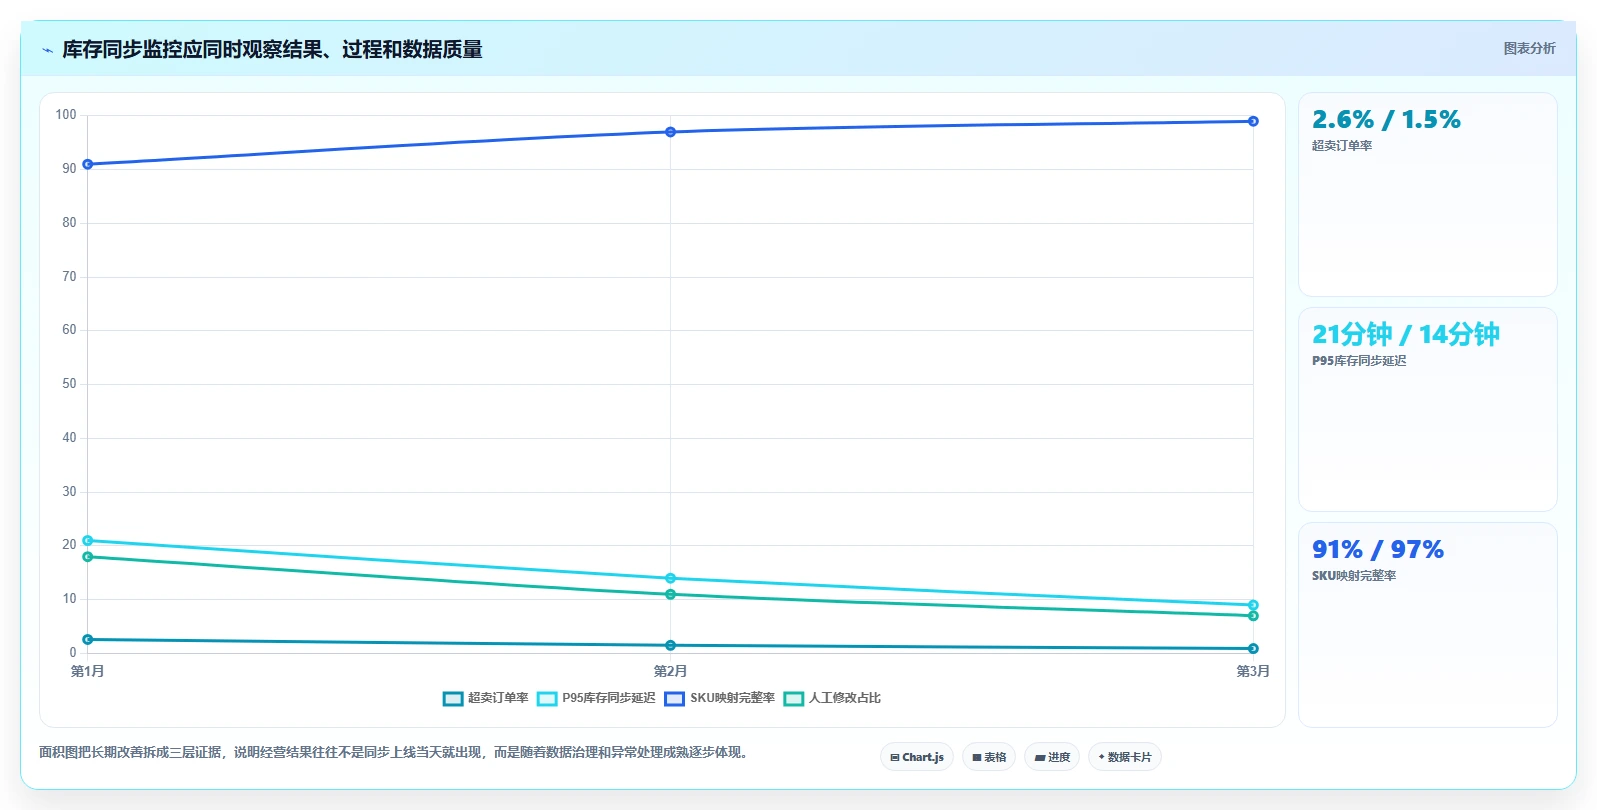This screenshot has width=1597, height=810.
Task: Click the 50 y-axis tick label
Action: pos(69,384)
